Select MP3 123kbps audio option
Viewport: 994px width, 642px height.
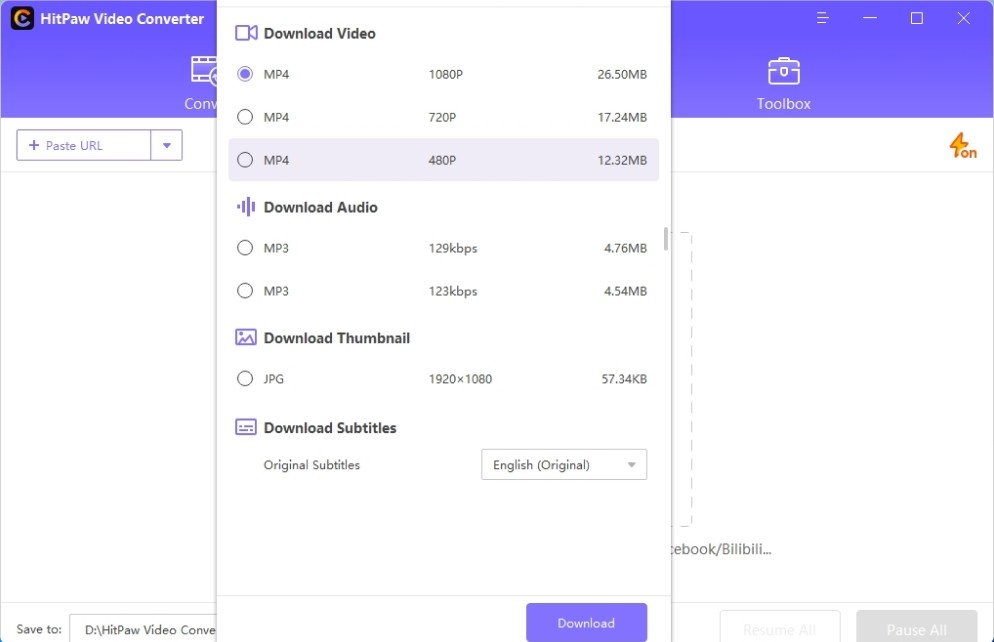(x=245, y=291)
